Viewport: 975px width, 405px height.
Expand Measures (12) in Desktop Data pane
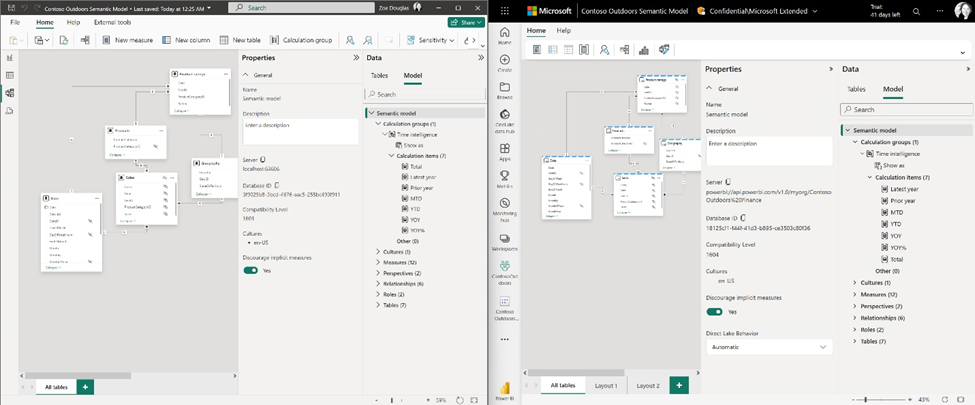point(380,263)
